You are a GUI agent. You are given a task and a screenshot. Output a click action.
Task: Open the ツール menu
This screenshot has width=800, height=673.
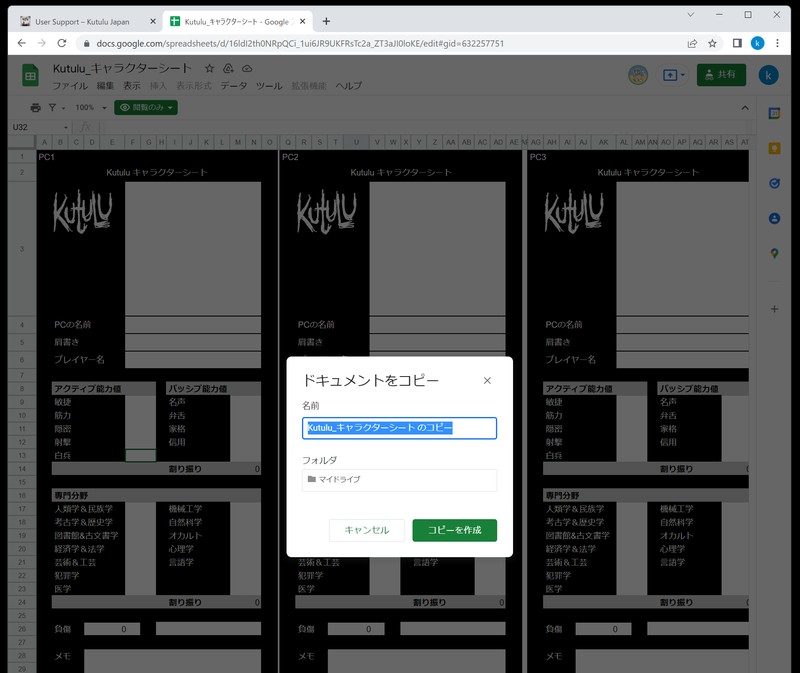[269, 86]
